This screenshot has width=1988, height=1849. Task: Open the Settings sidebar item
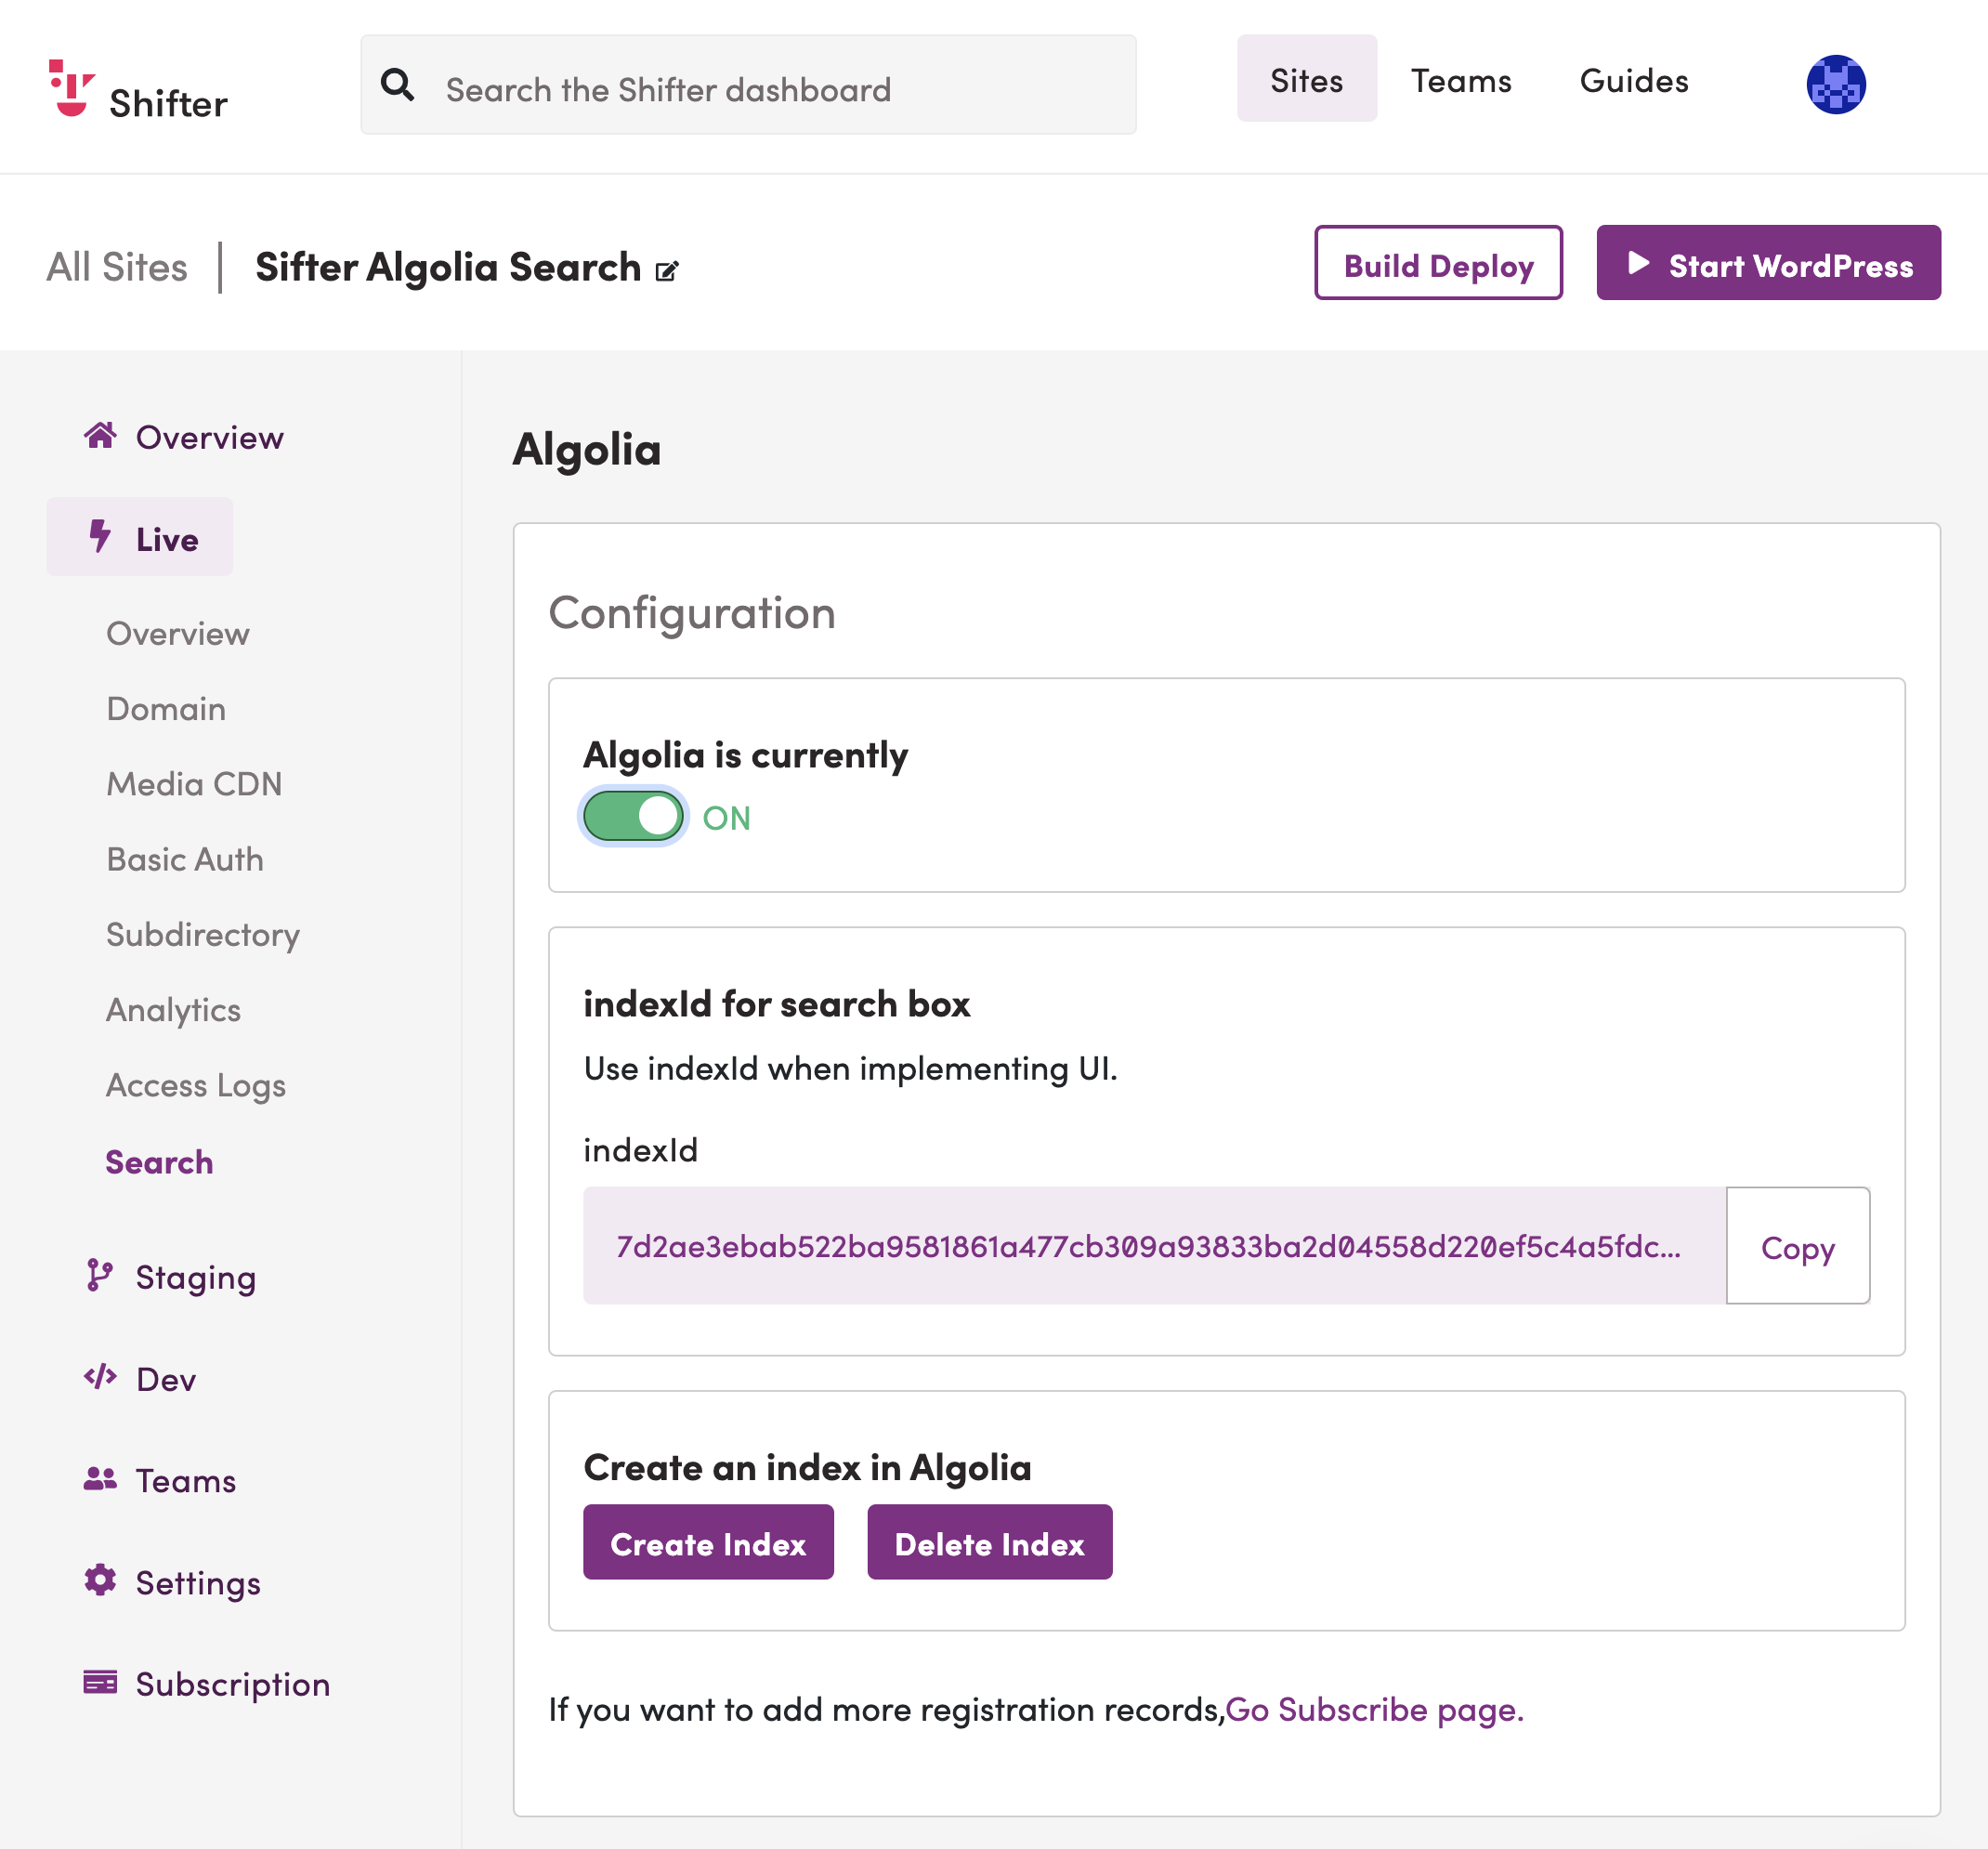click(x=172, y=1583)
